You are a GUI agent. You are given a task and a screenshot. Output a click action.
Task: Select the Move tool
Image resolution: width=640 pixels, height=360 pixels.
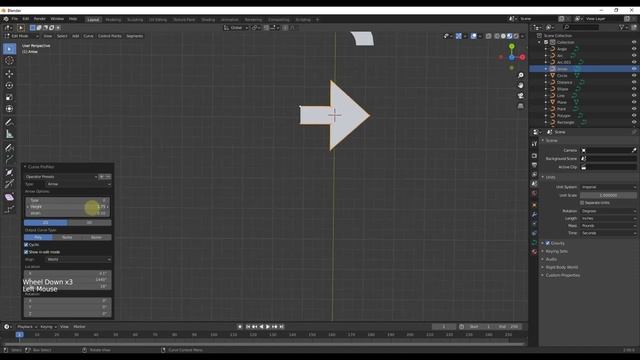coord(9,74)
